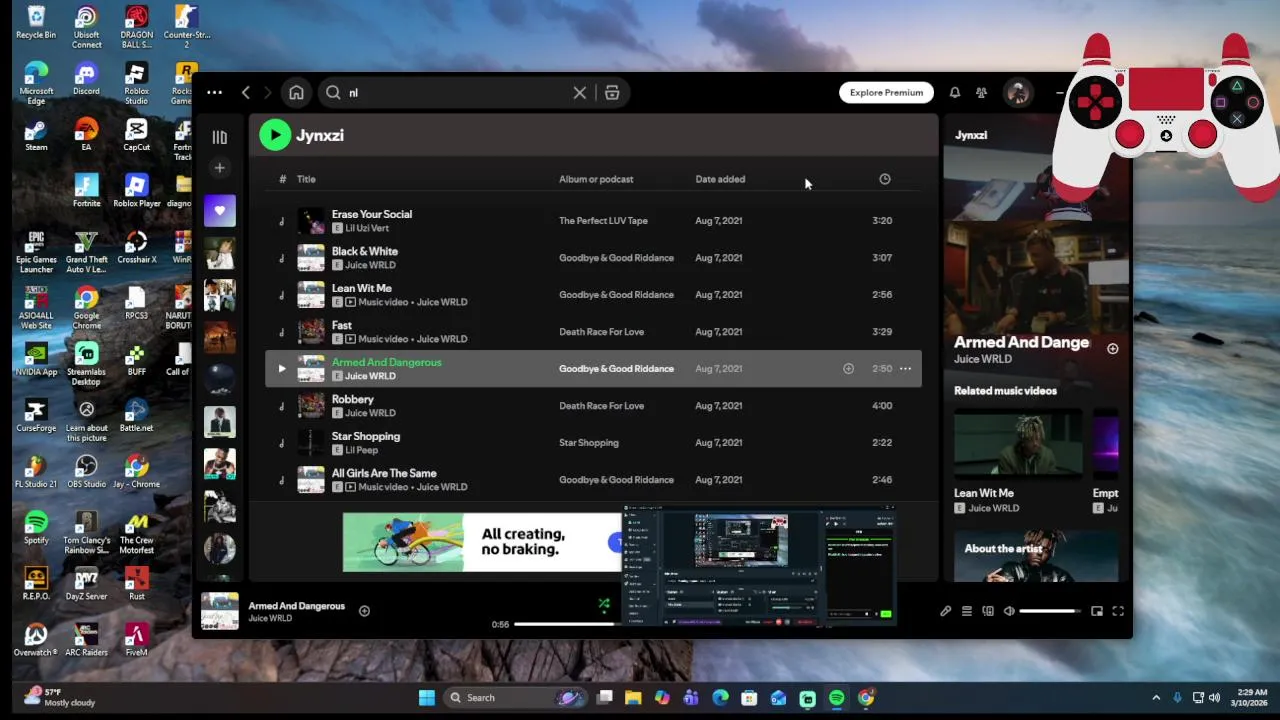Image resolution: width=1280 pixels, height=720 pixels.
Task: Select the song Star Shopping
Action: (366, 436)
